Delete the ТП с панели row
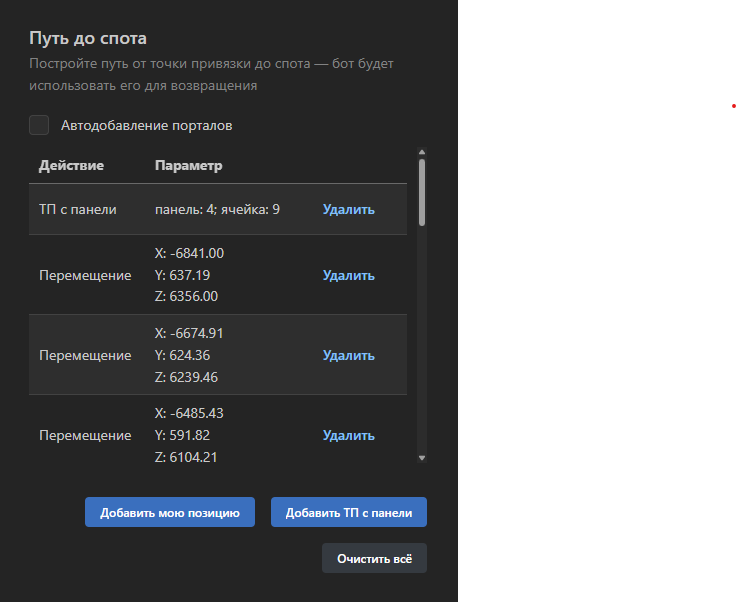The height and width of the screenshot is (602, 737). point(348,209)
